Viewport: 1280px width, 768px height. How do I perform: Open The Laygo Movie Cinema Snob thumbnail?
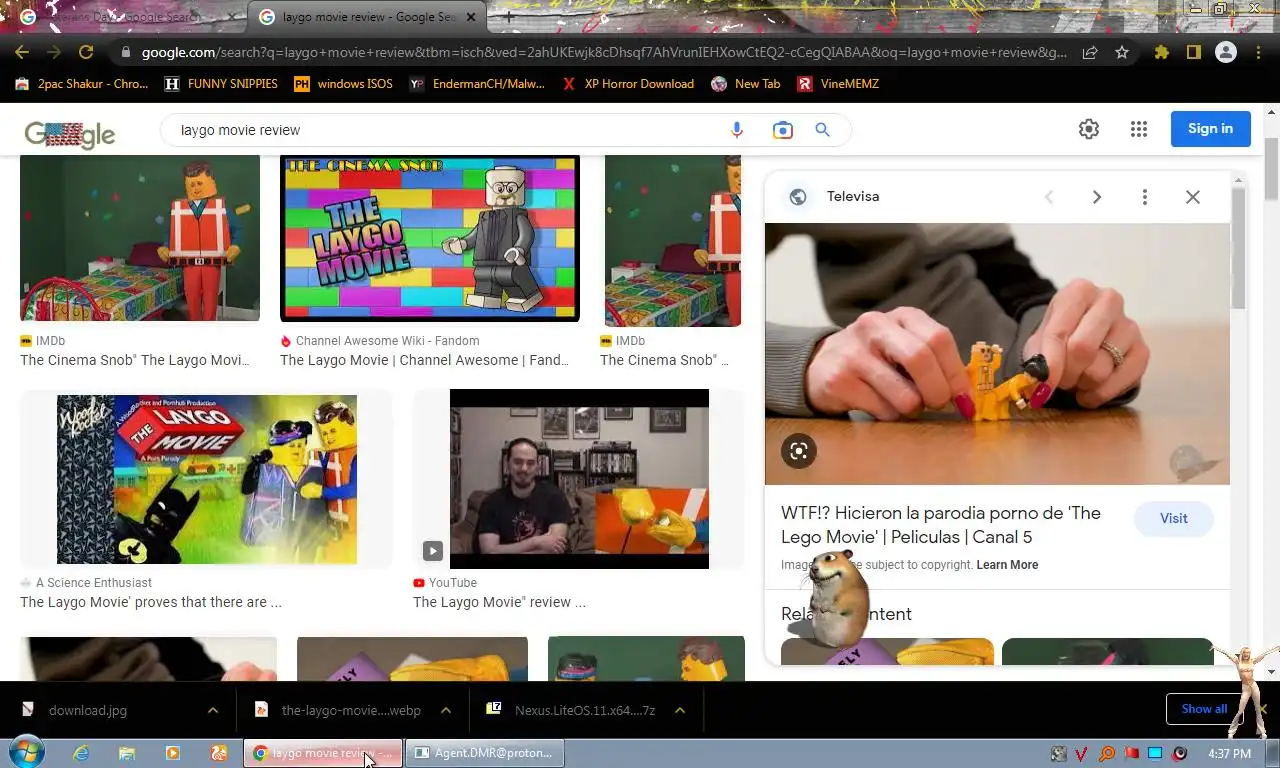[430, 238]
